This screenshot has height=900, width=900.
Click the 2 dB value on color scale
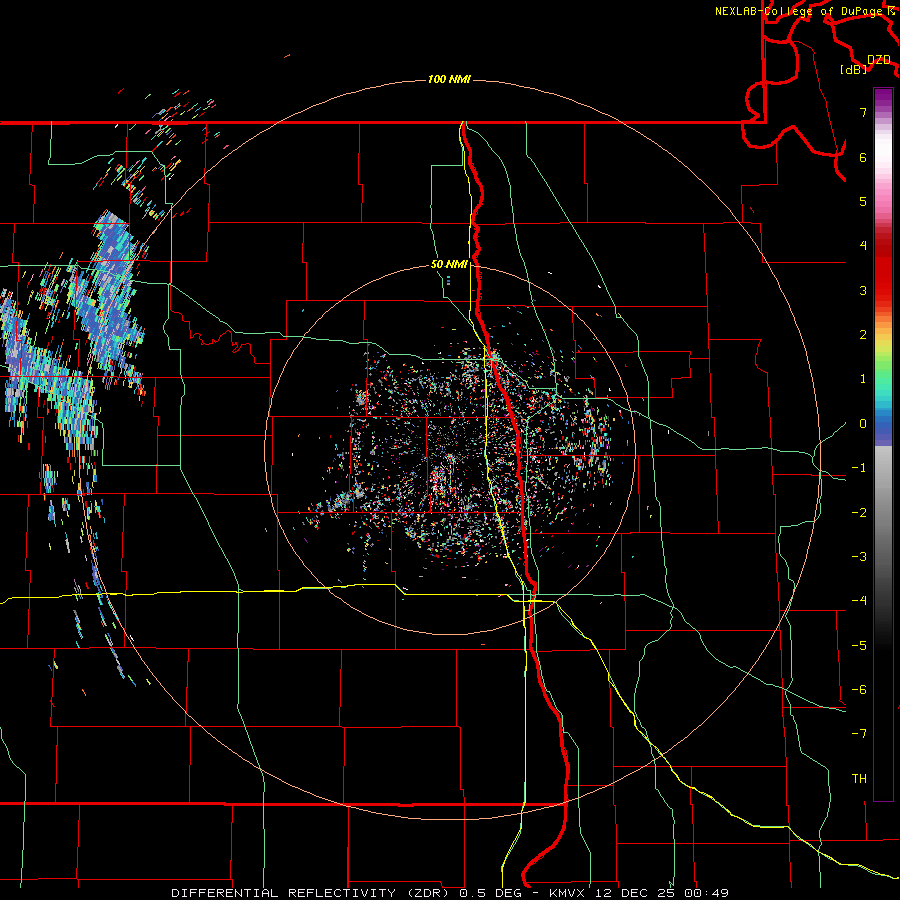863,335
